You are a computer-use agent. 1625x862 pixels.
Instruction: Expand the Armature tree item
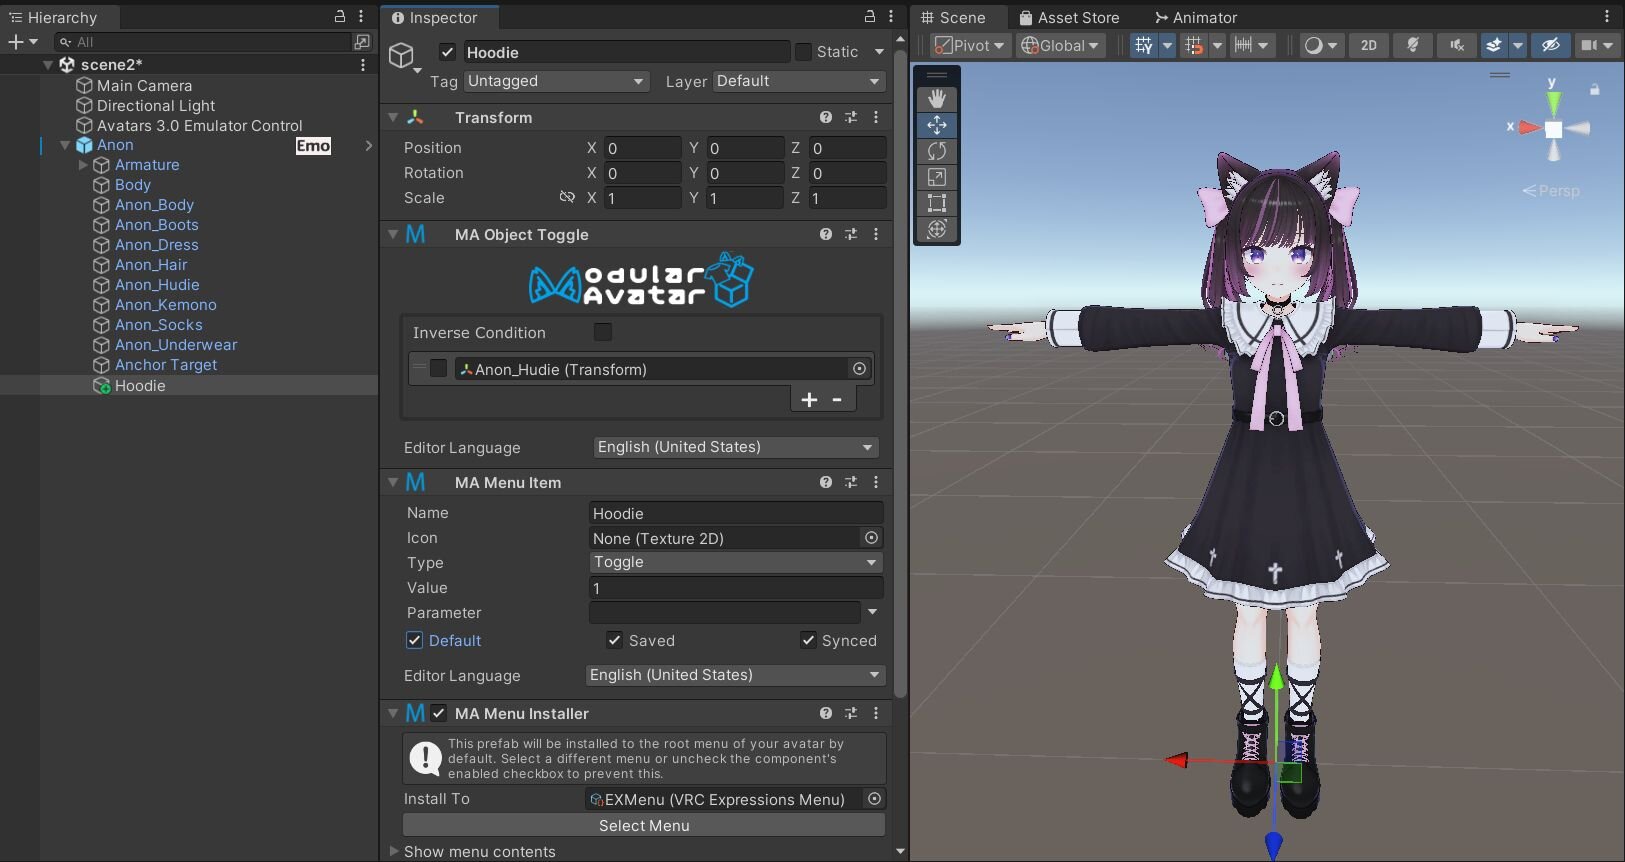point(83,165)
